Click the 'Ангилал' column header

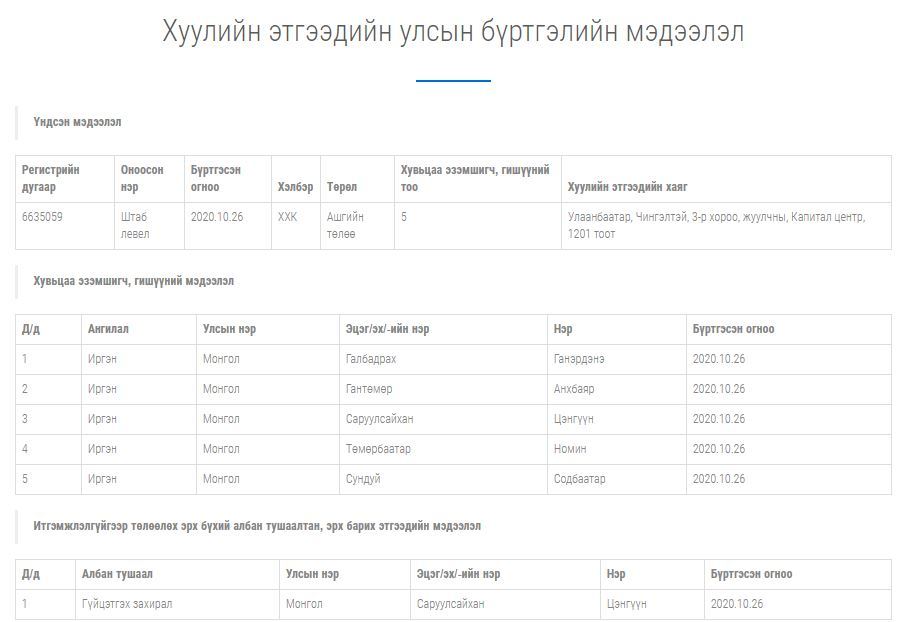coord(108,329)
